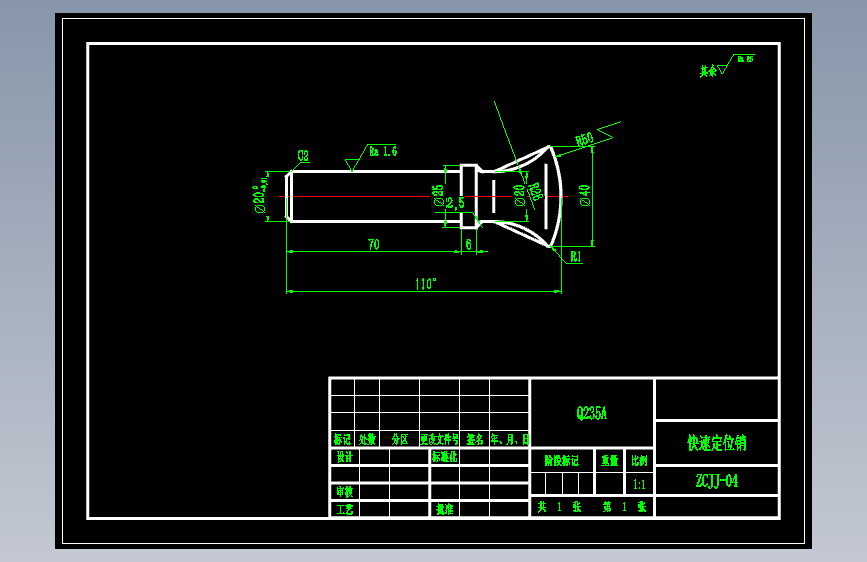Select the 更改文件号 cell
Viewport: 867px width, 562px height.
440,439
